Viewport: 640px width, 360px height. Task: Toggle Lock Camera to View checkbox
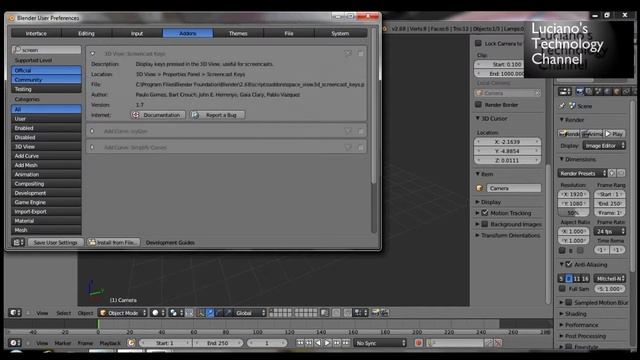(478, 43)
